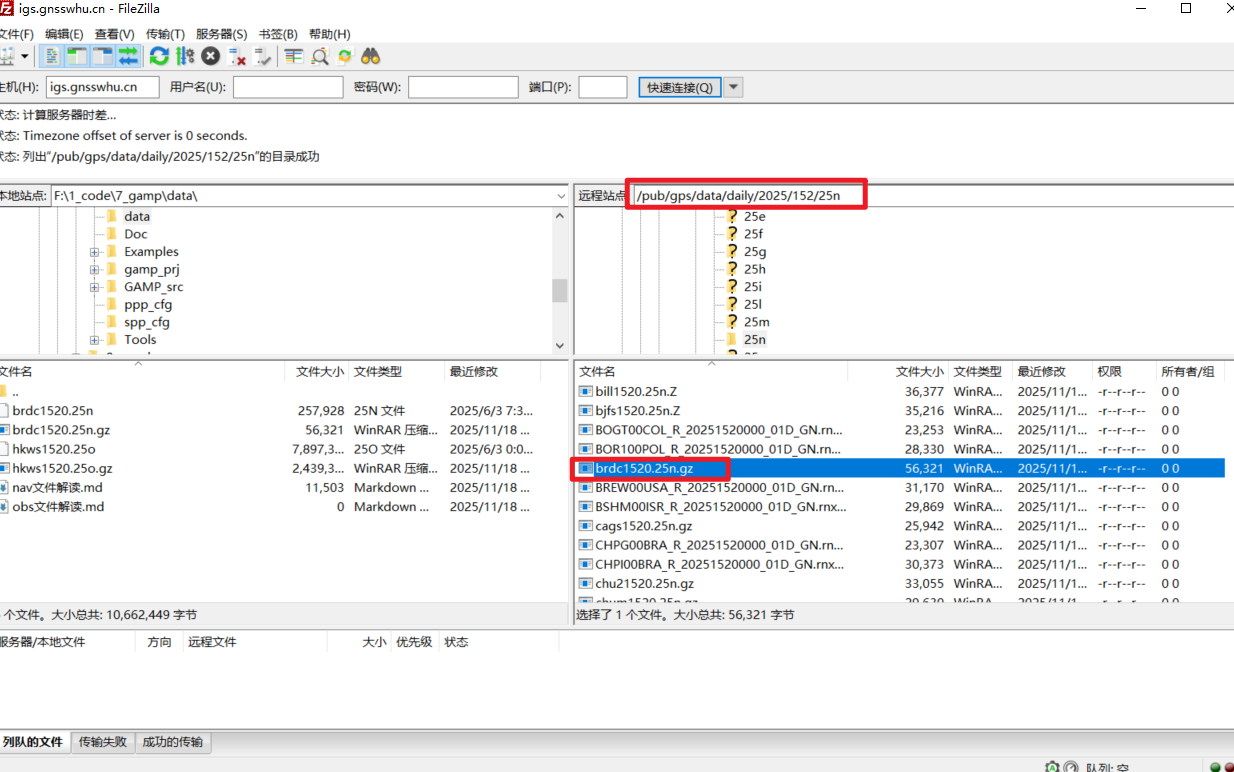
Task: Sort remote list by 文件大小 column header
Action: 919,372
